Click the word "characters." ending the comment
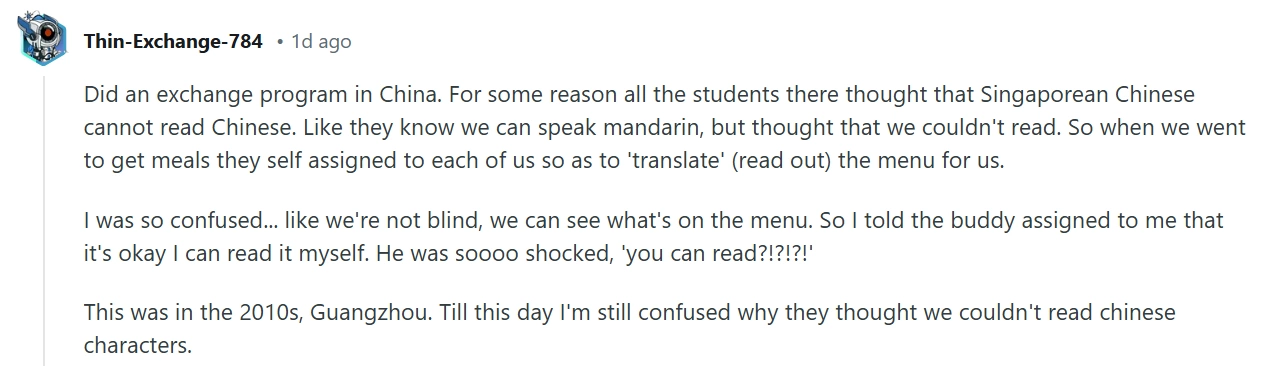The height and width of the screenshot is (366, 1263). point(137,345)
